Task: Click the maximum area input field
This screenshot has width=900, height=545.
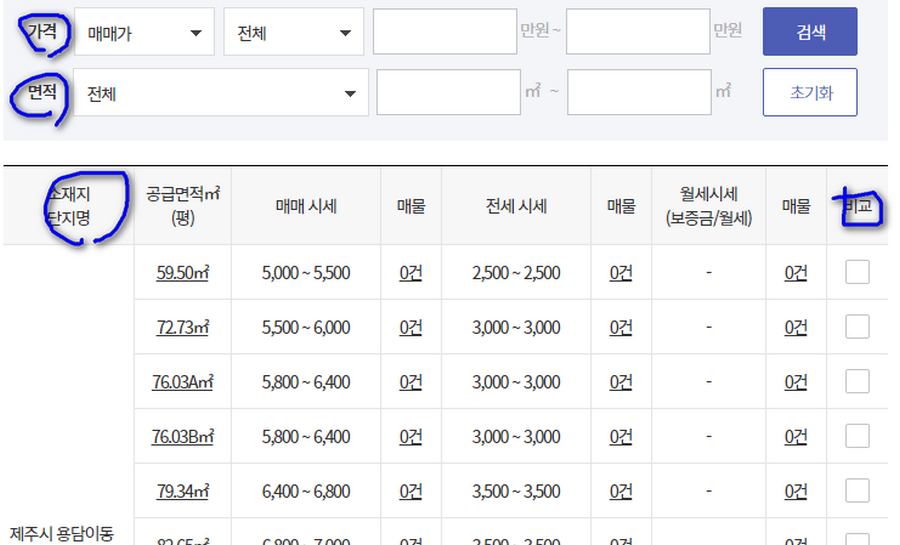Action: pos(639,92)
